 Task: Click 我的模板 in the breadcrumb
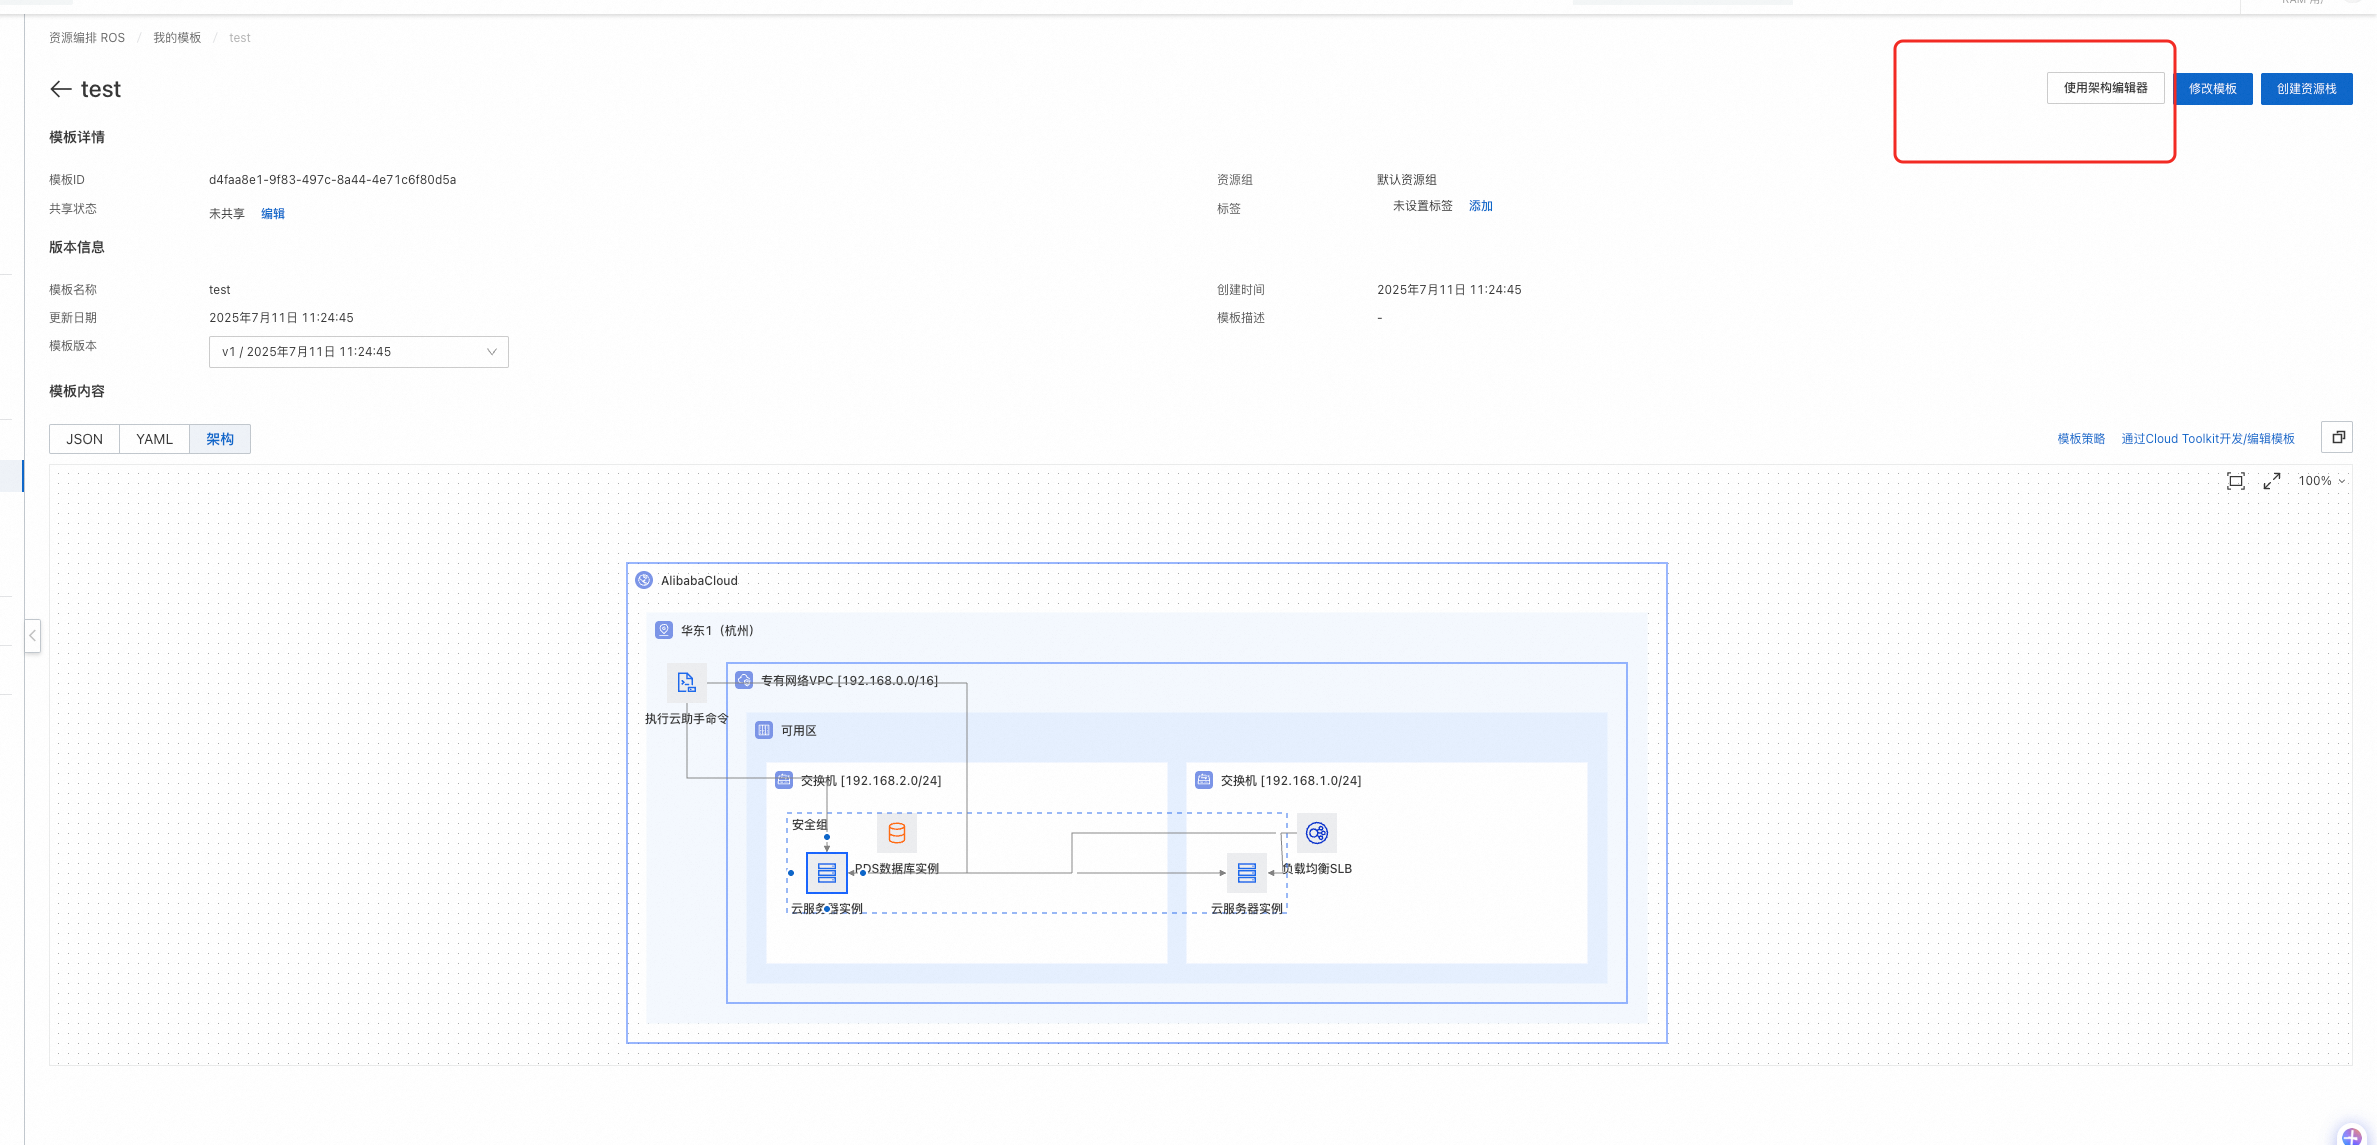pos(177,38)
